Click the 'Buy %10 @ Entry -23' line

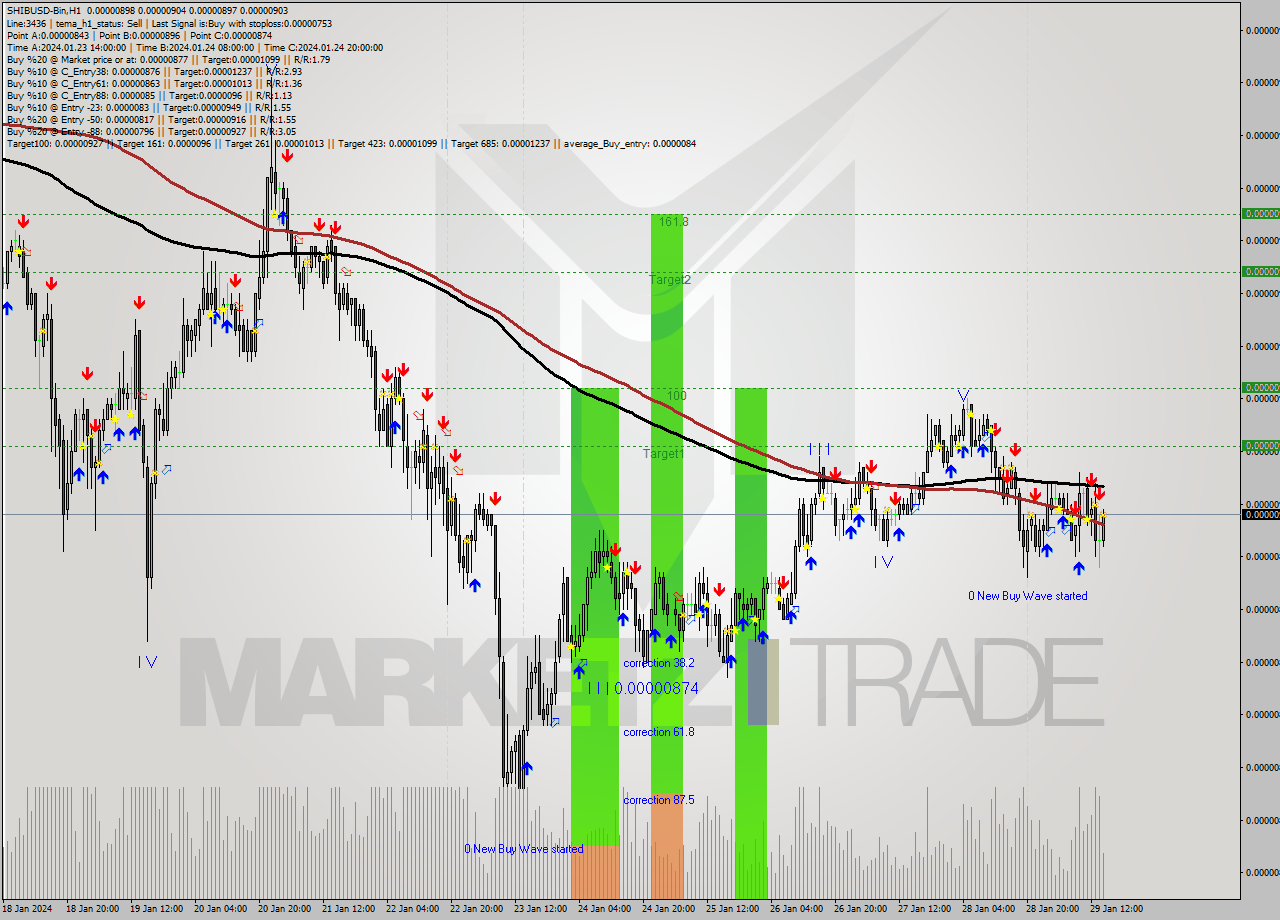(x=149, y=107)
